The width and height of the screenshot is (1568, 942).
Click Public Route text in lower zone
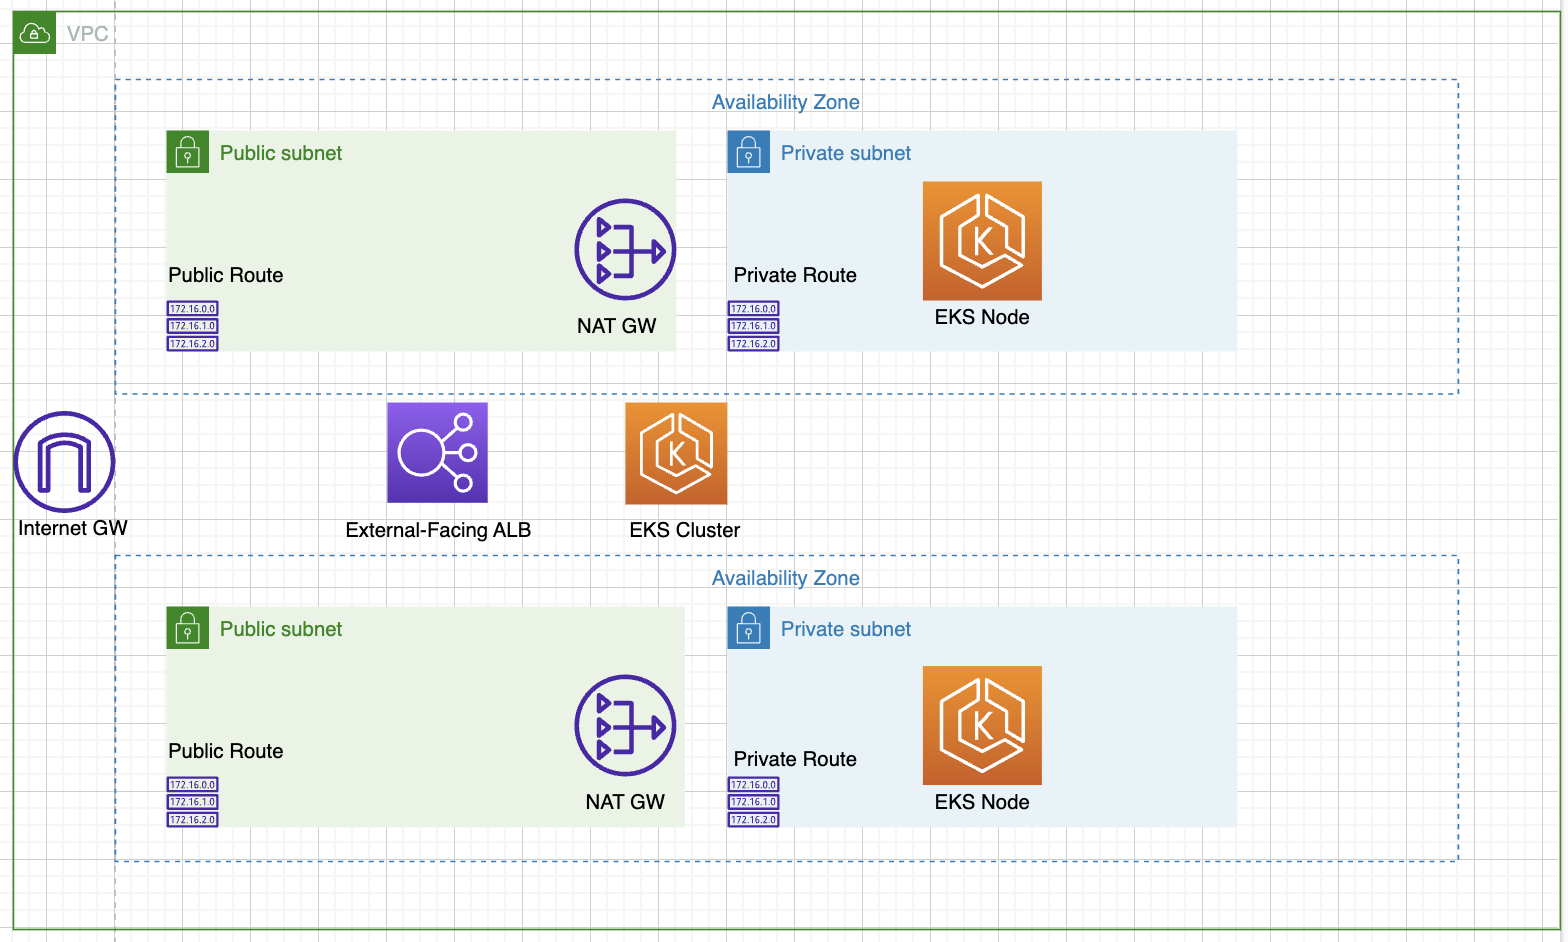coord(226,751)
